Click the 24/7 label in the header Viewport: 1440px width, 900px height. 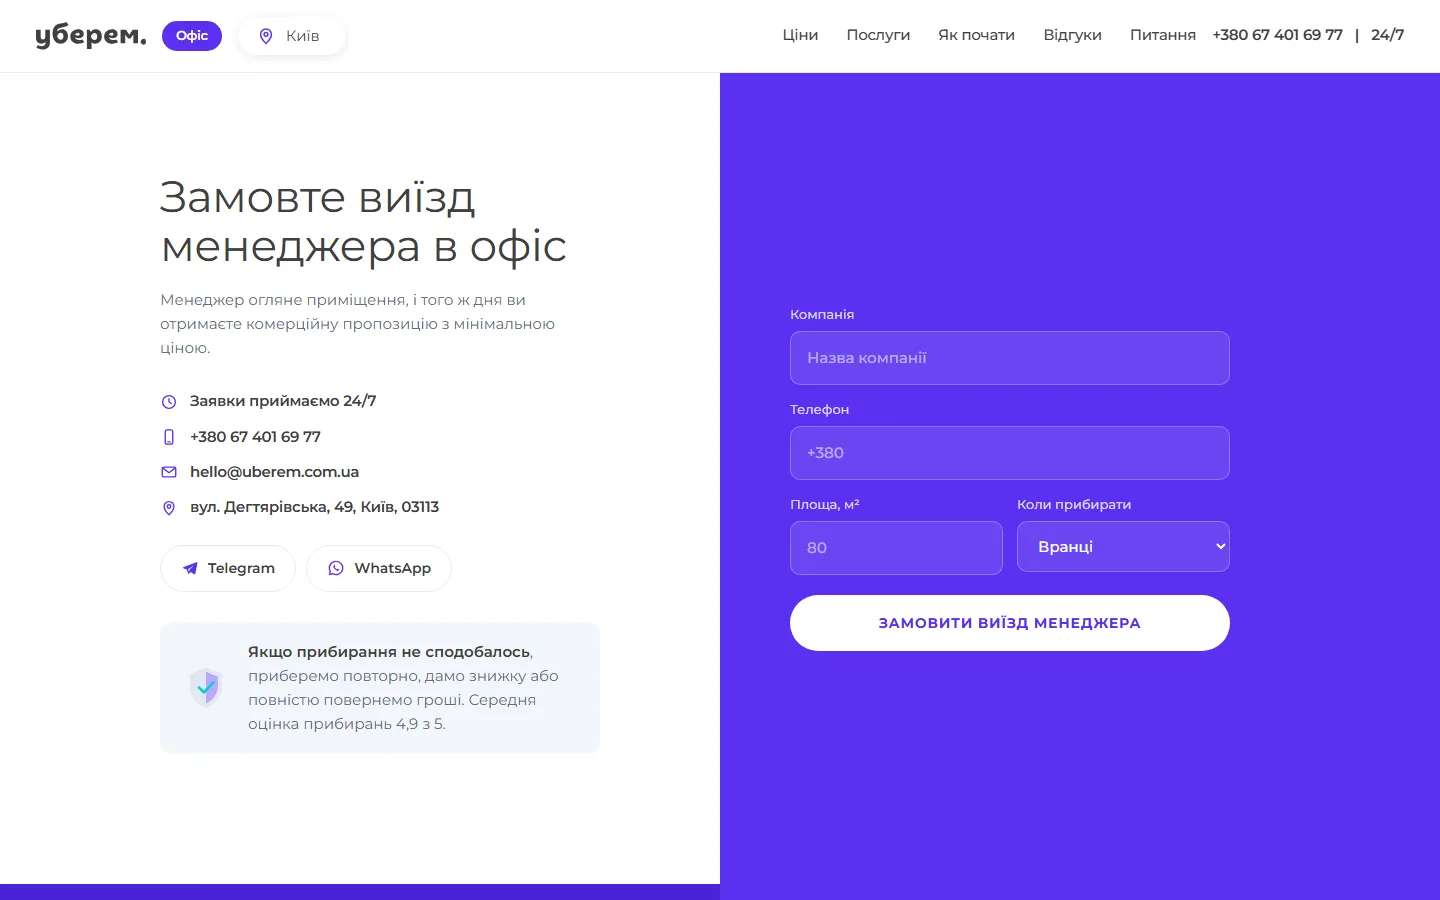pos(1387,35)
